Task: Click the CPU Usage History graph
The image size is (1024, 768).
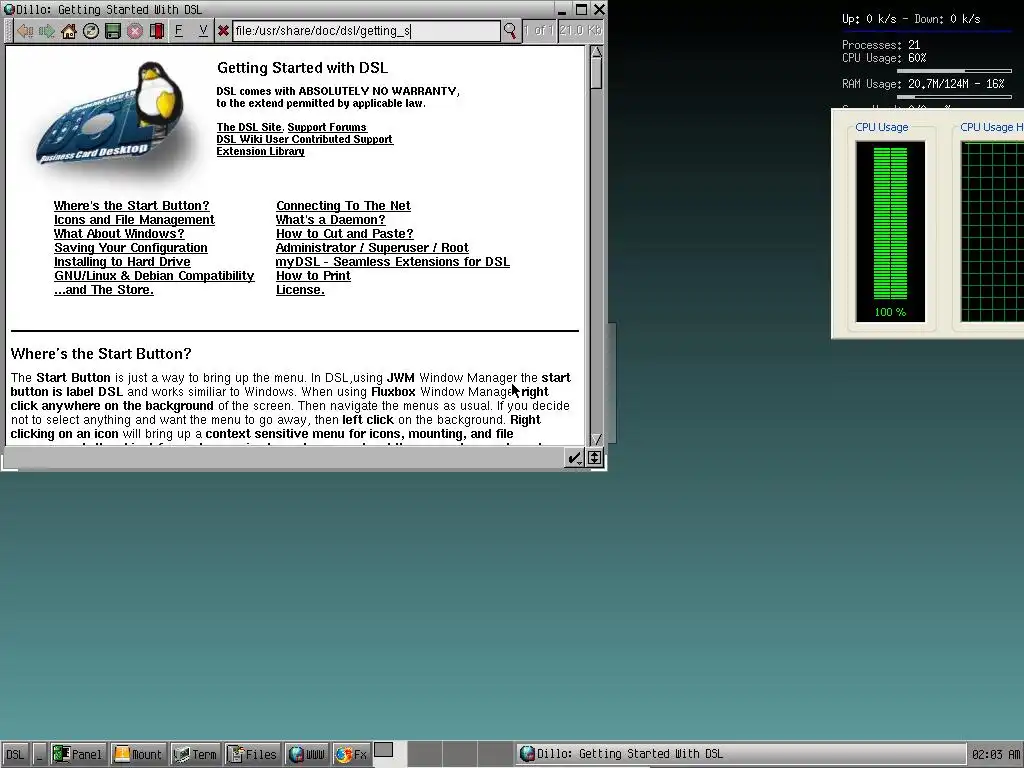Action: click(x=992, y=232)
